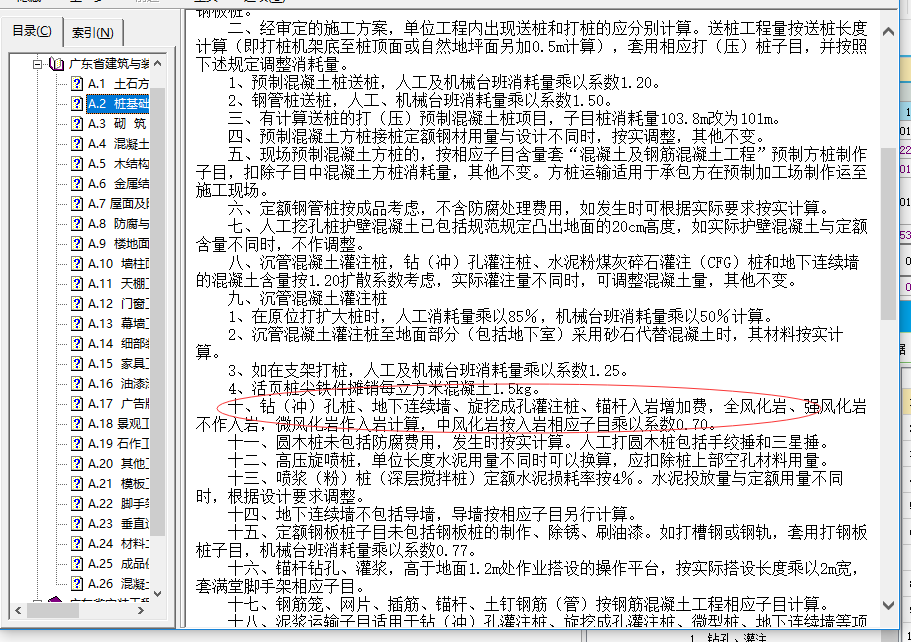The height and width of the screenshot is (642, 911).
Task: Click the tree horizontal scrollbar thumb
Action: [53, 611]
